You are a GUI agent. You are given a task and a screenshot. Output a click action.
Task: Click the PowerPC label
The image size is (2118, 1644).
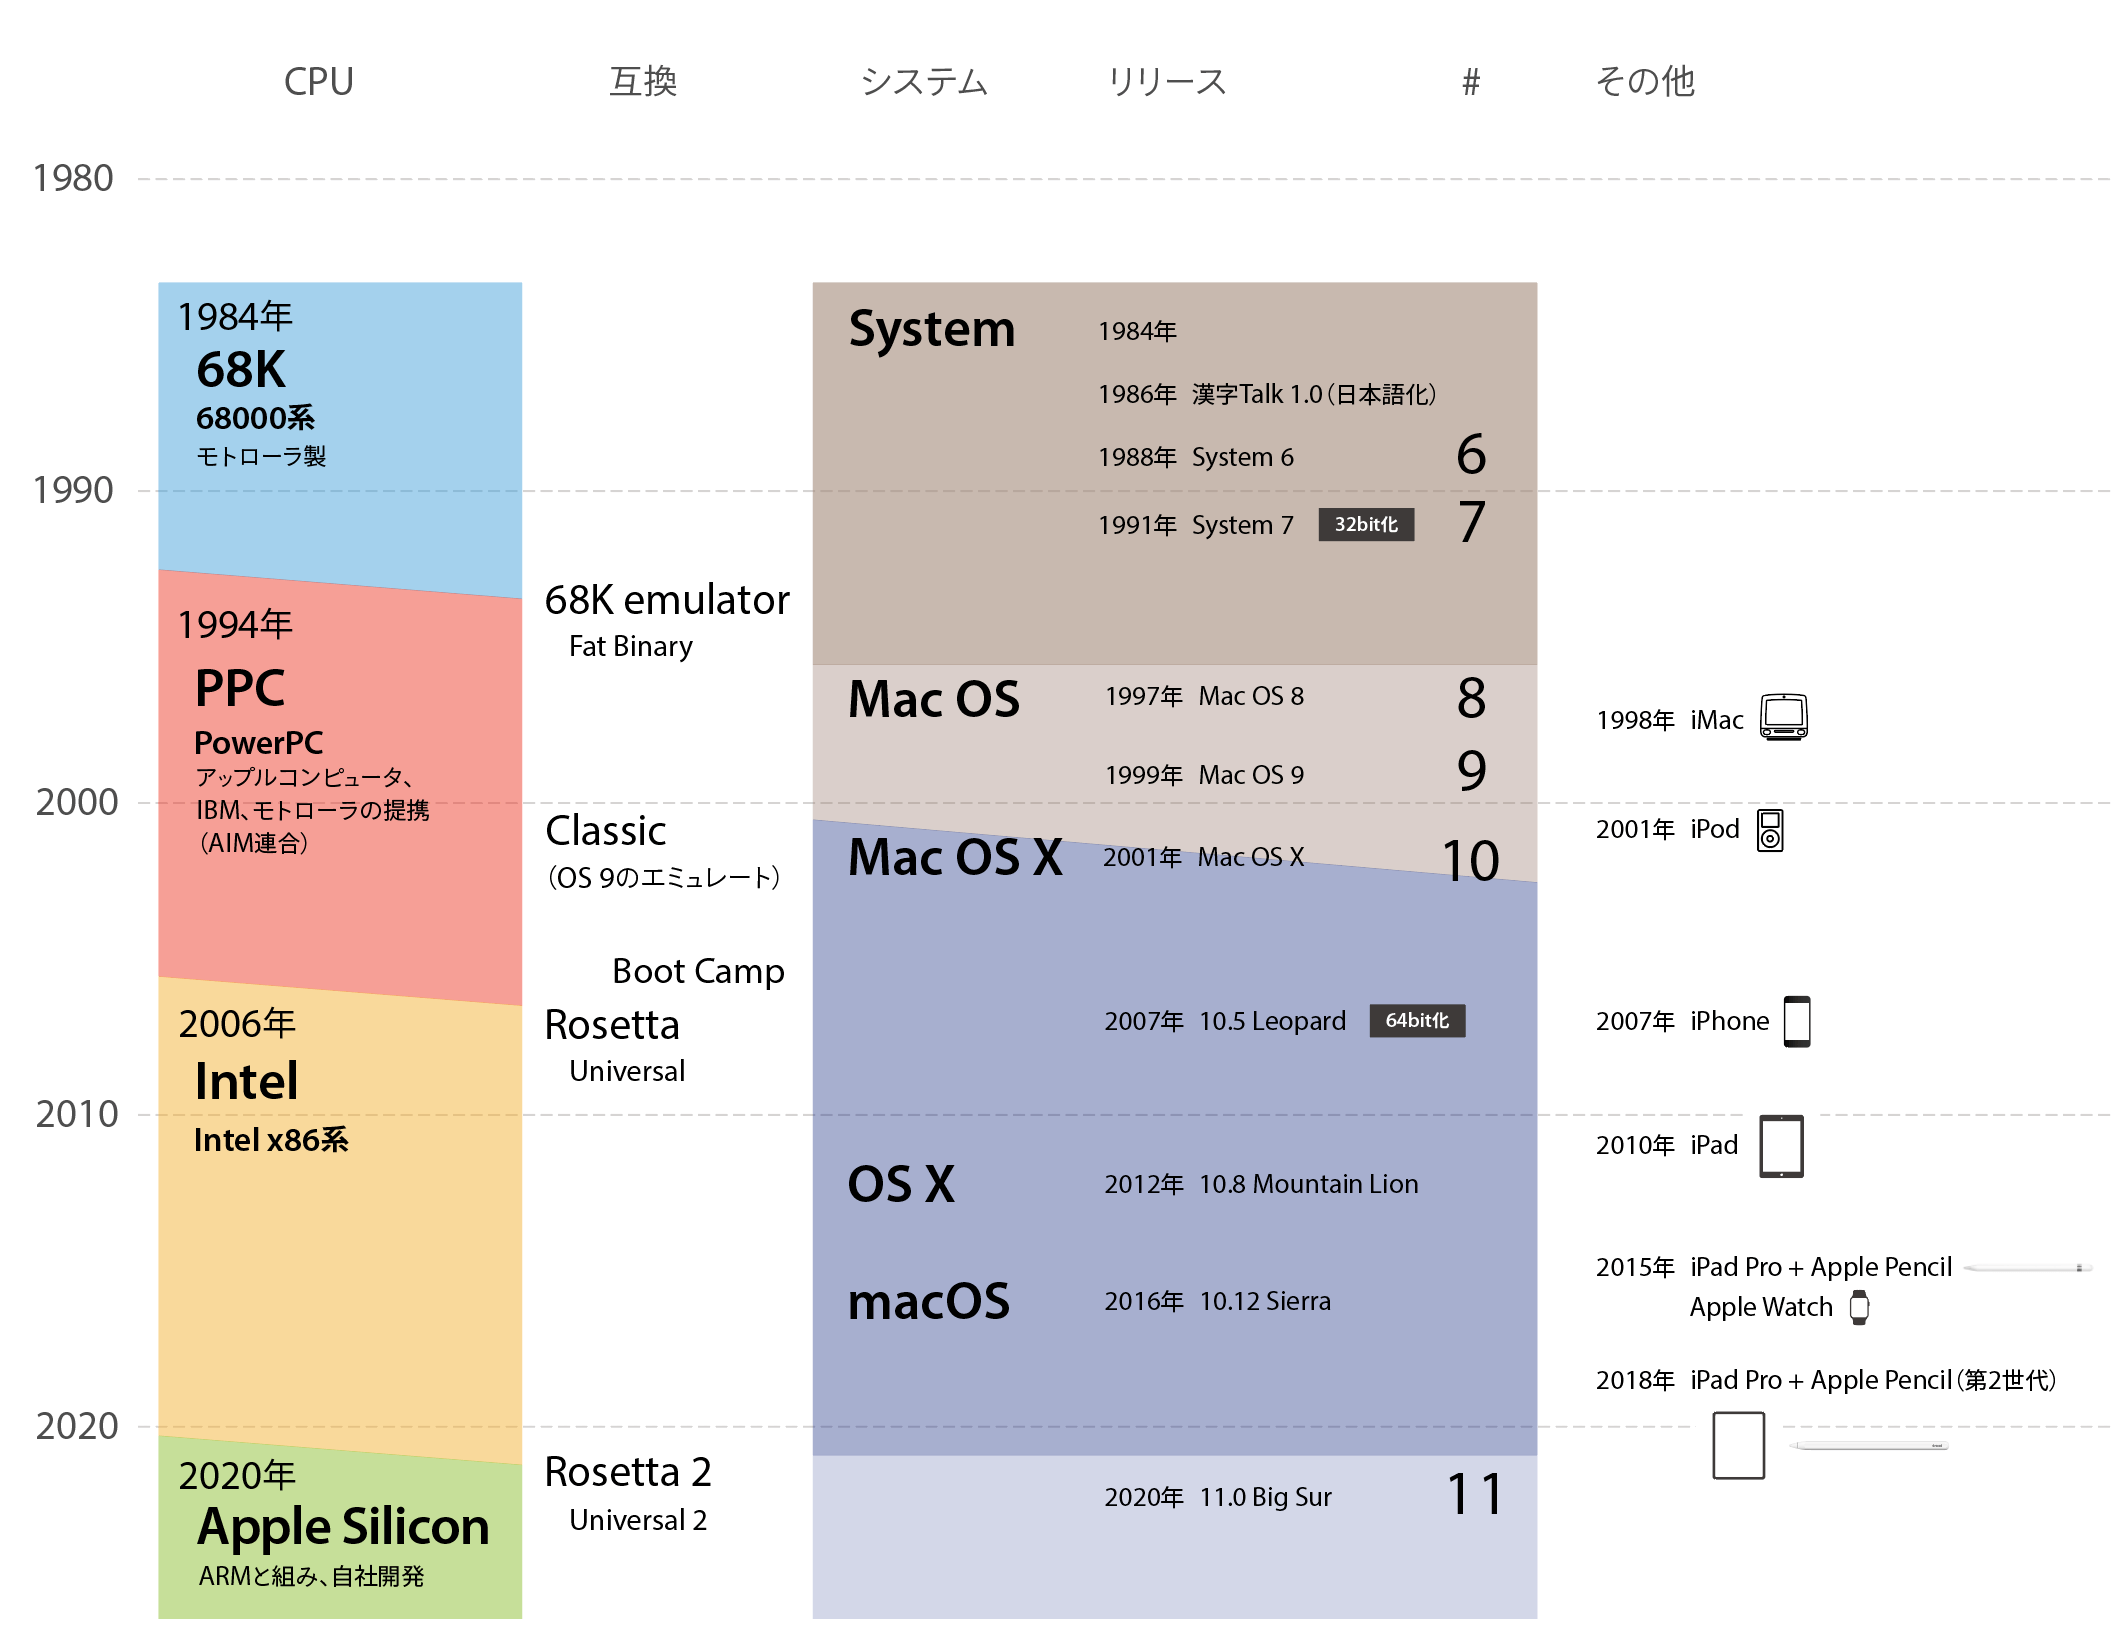click(258, 743)
